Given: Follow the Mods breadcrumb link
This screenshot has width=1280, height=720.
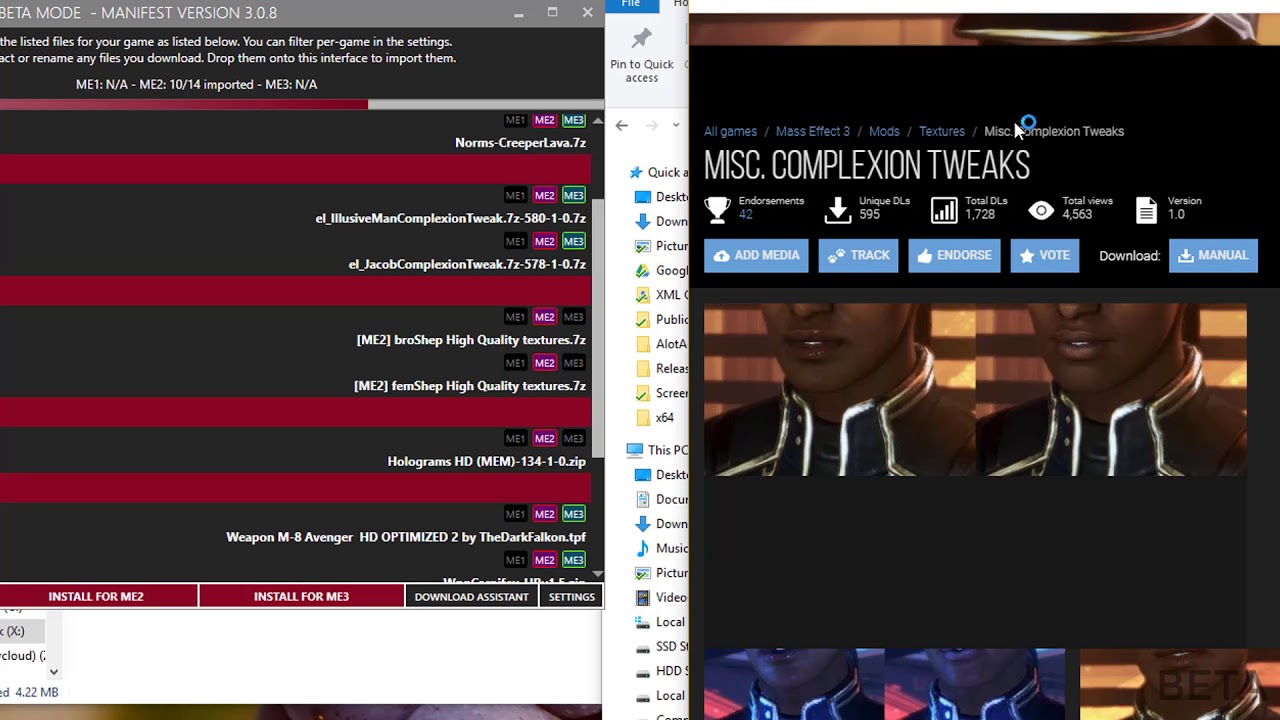Looking at the screenshot, I should pos(884,131).
